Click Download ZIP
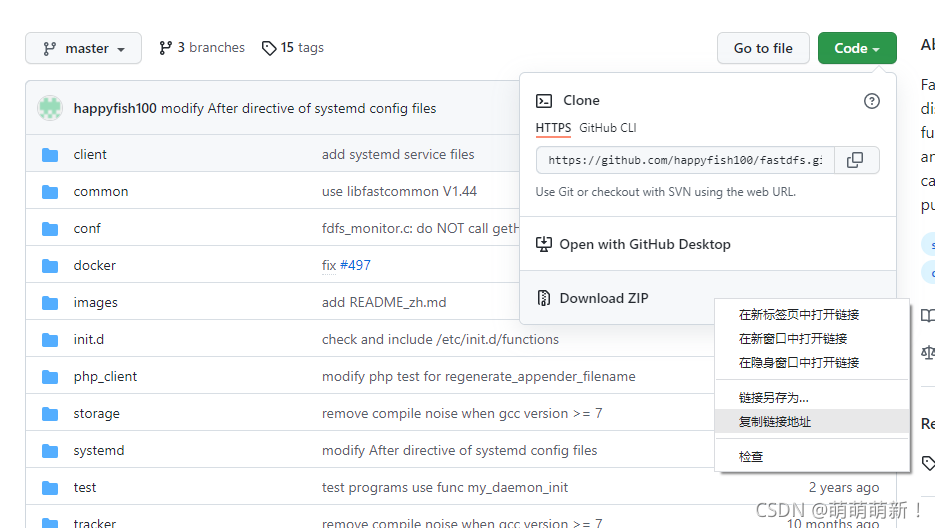The height and width of the screenshot is (528, 935). point(603,298)
